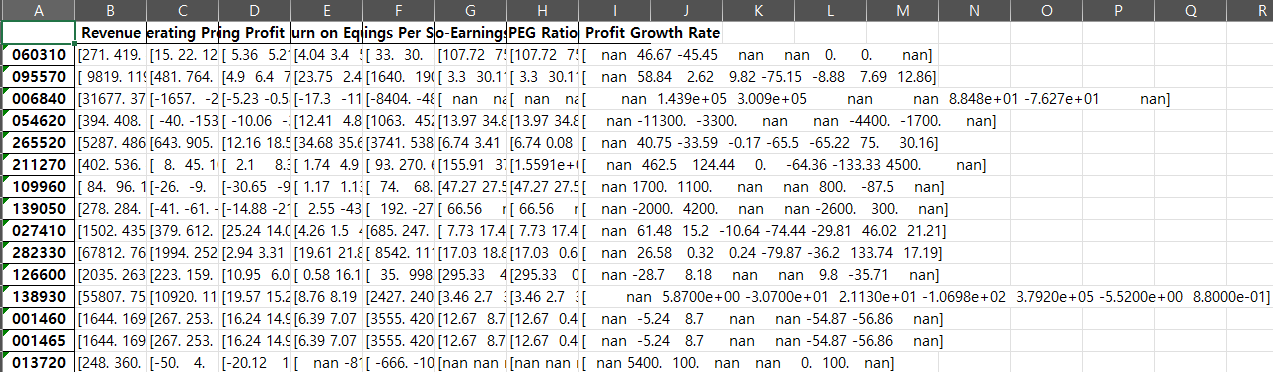Image resolution: width=1273 pixels, height=372 pixels.
Task: Select stock code cell 126600
Action: point(38,274)
